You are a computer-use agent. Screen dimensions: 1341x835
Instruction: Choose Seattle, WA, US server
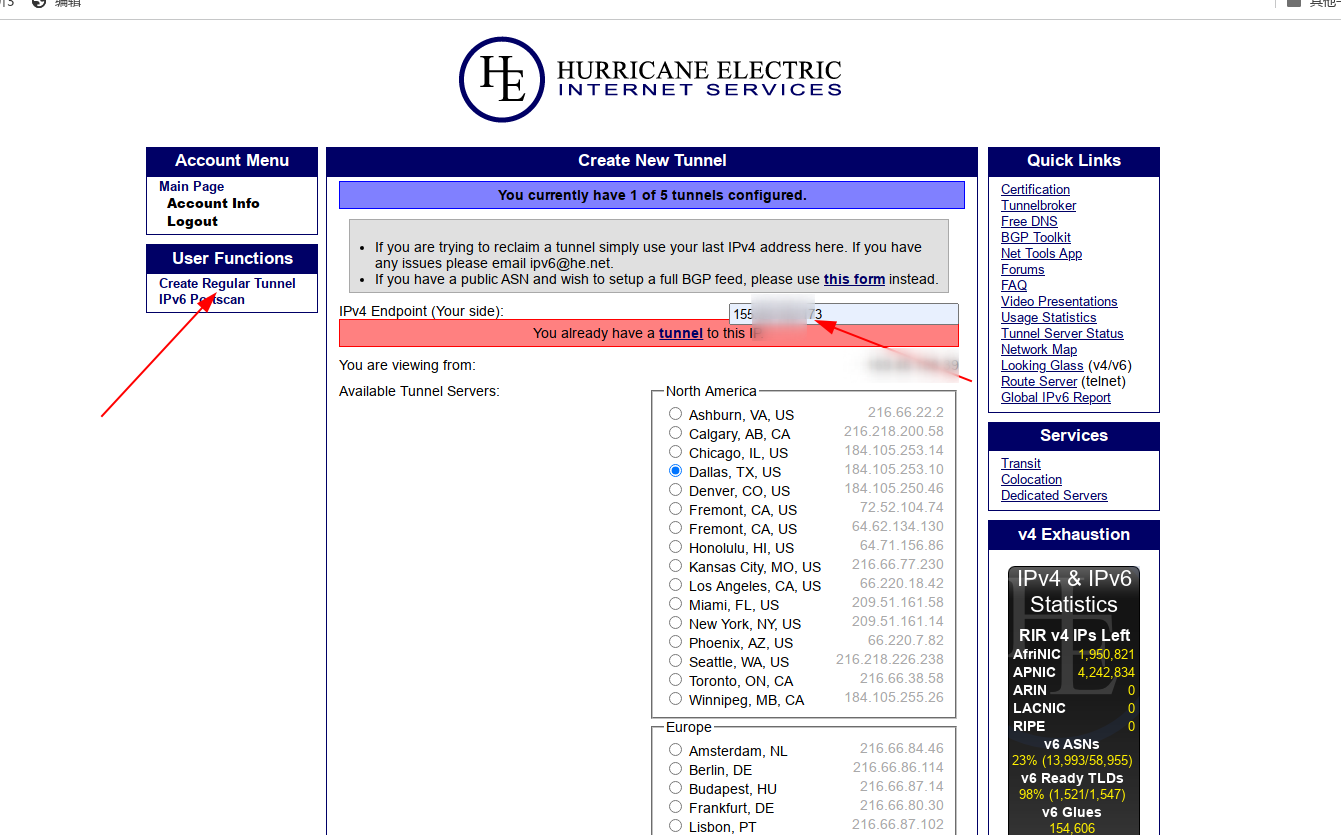(676, 661)
